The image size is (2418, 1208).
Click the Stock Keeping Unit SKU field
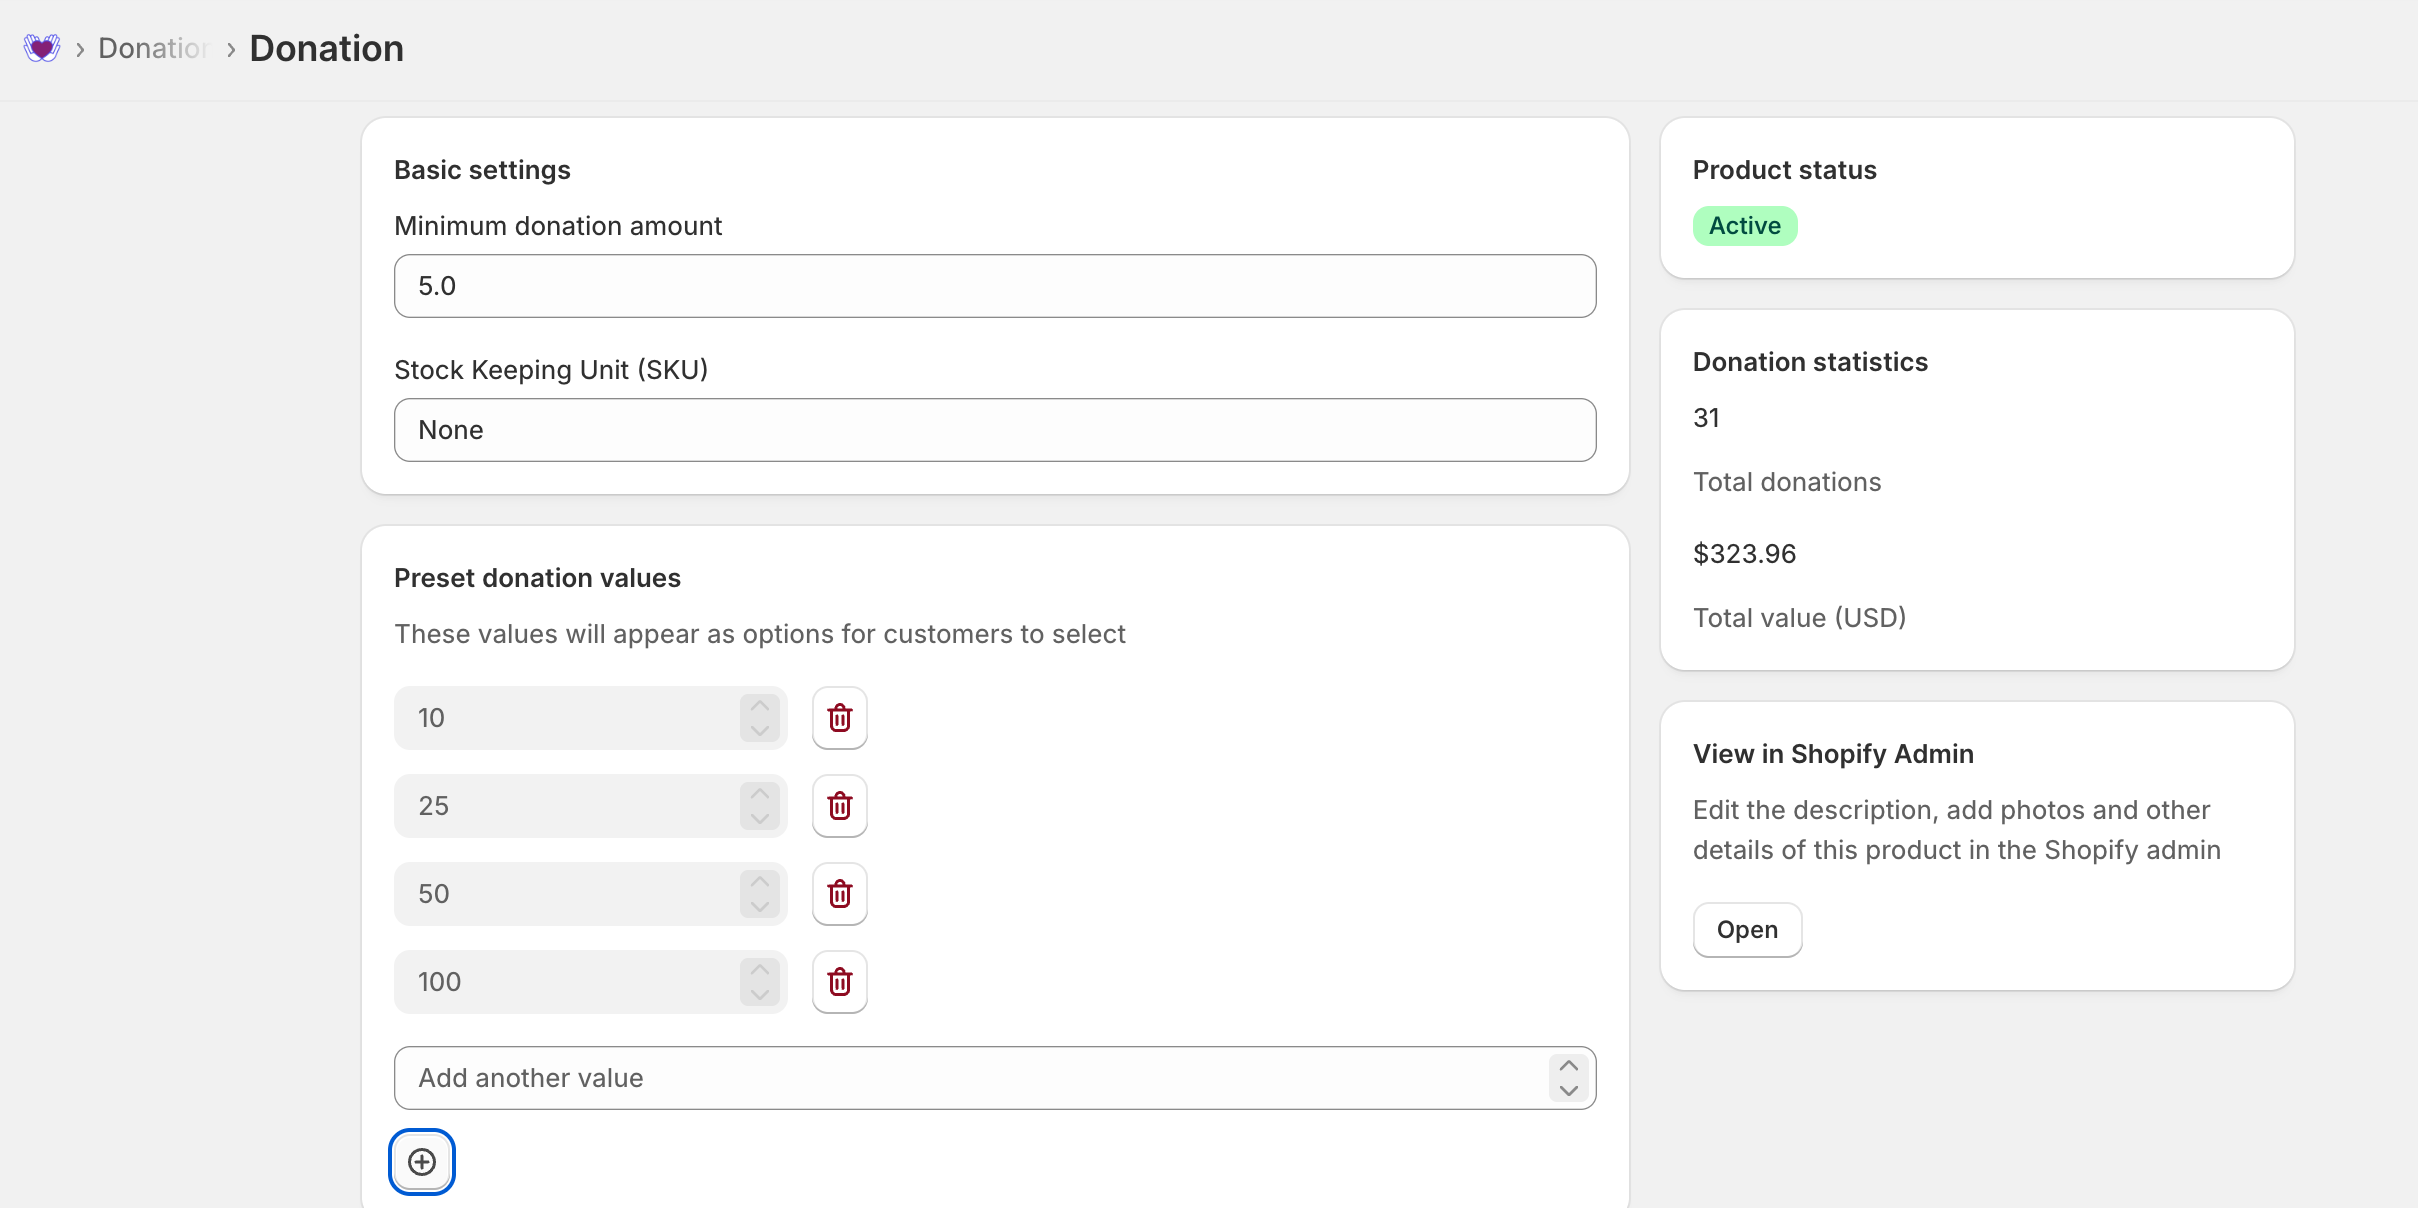[994, 430]
